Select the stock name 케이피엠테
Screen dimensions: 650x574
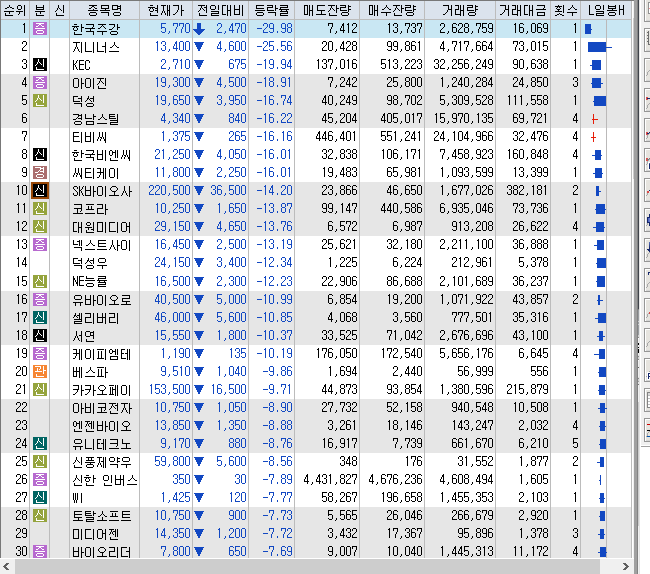[102, 354]
